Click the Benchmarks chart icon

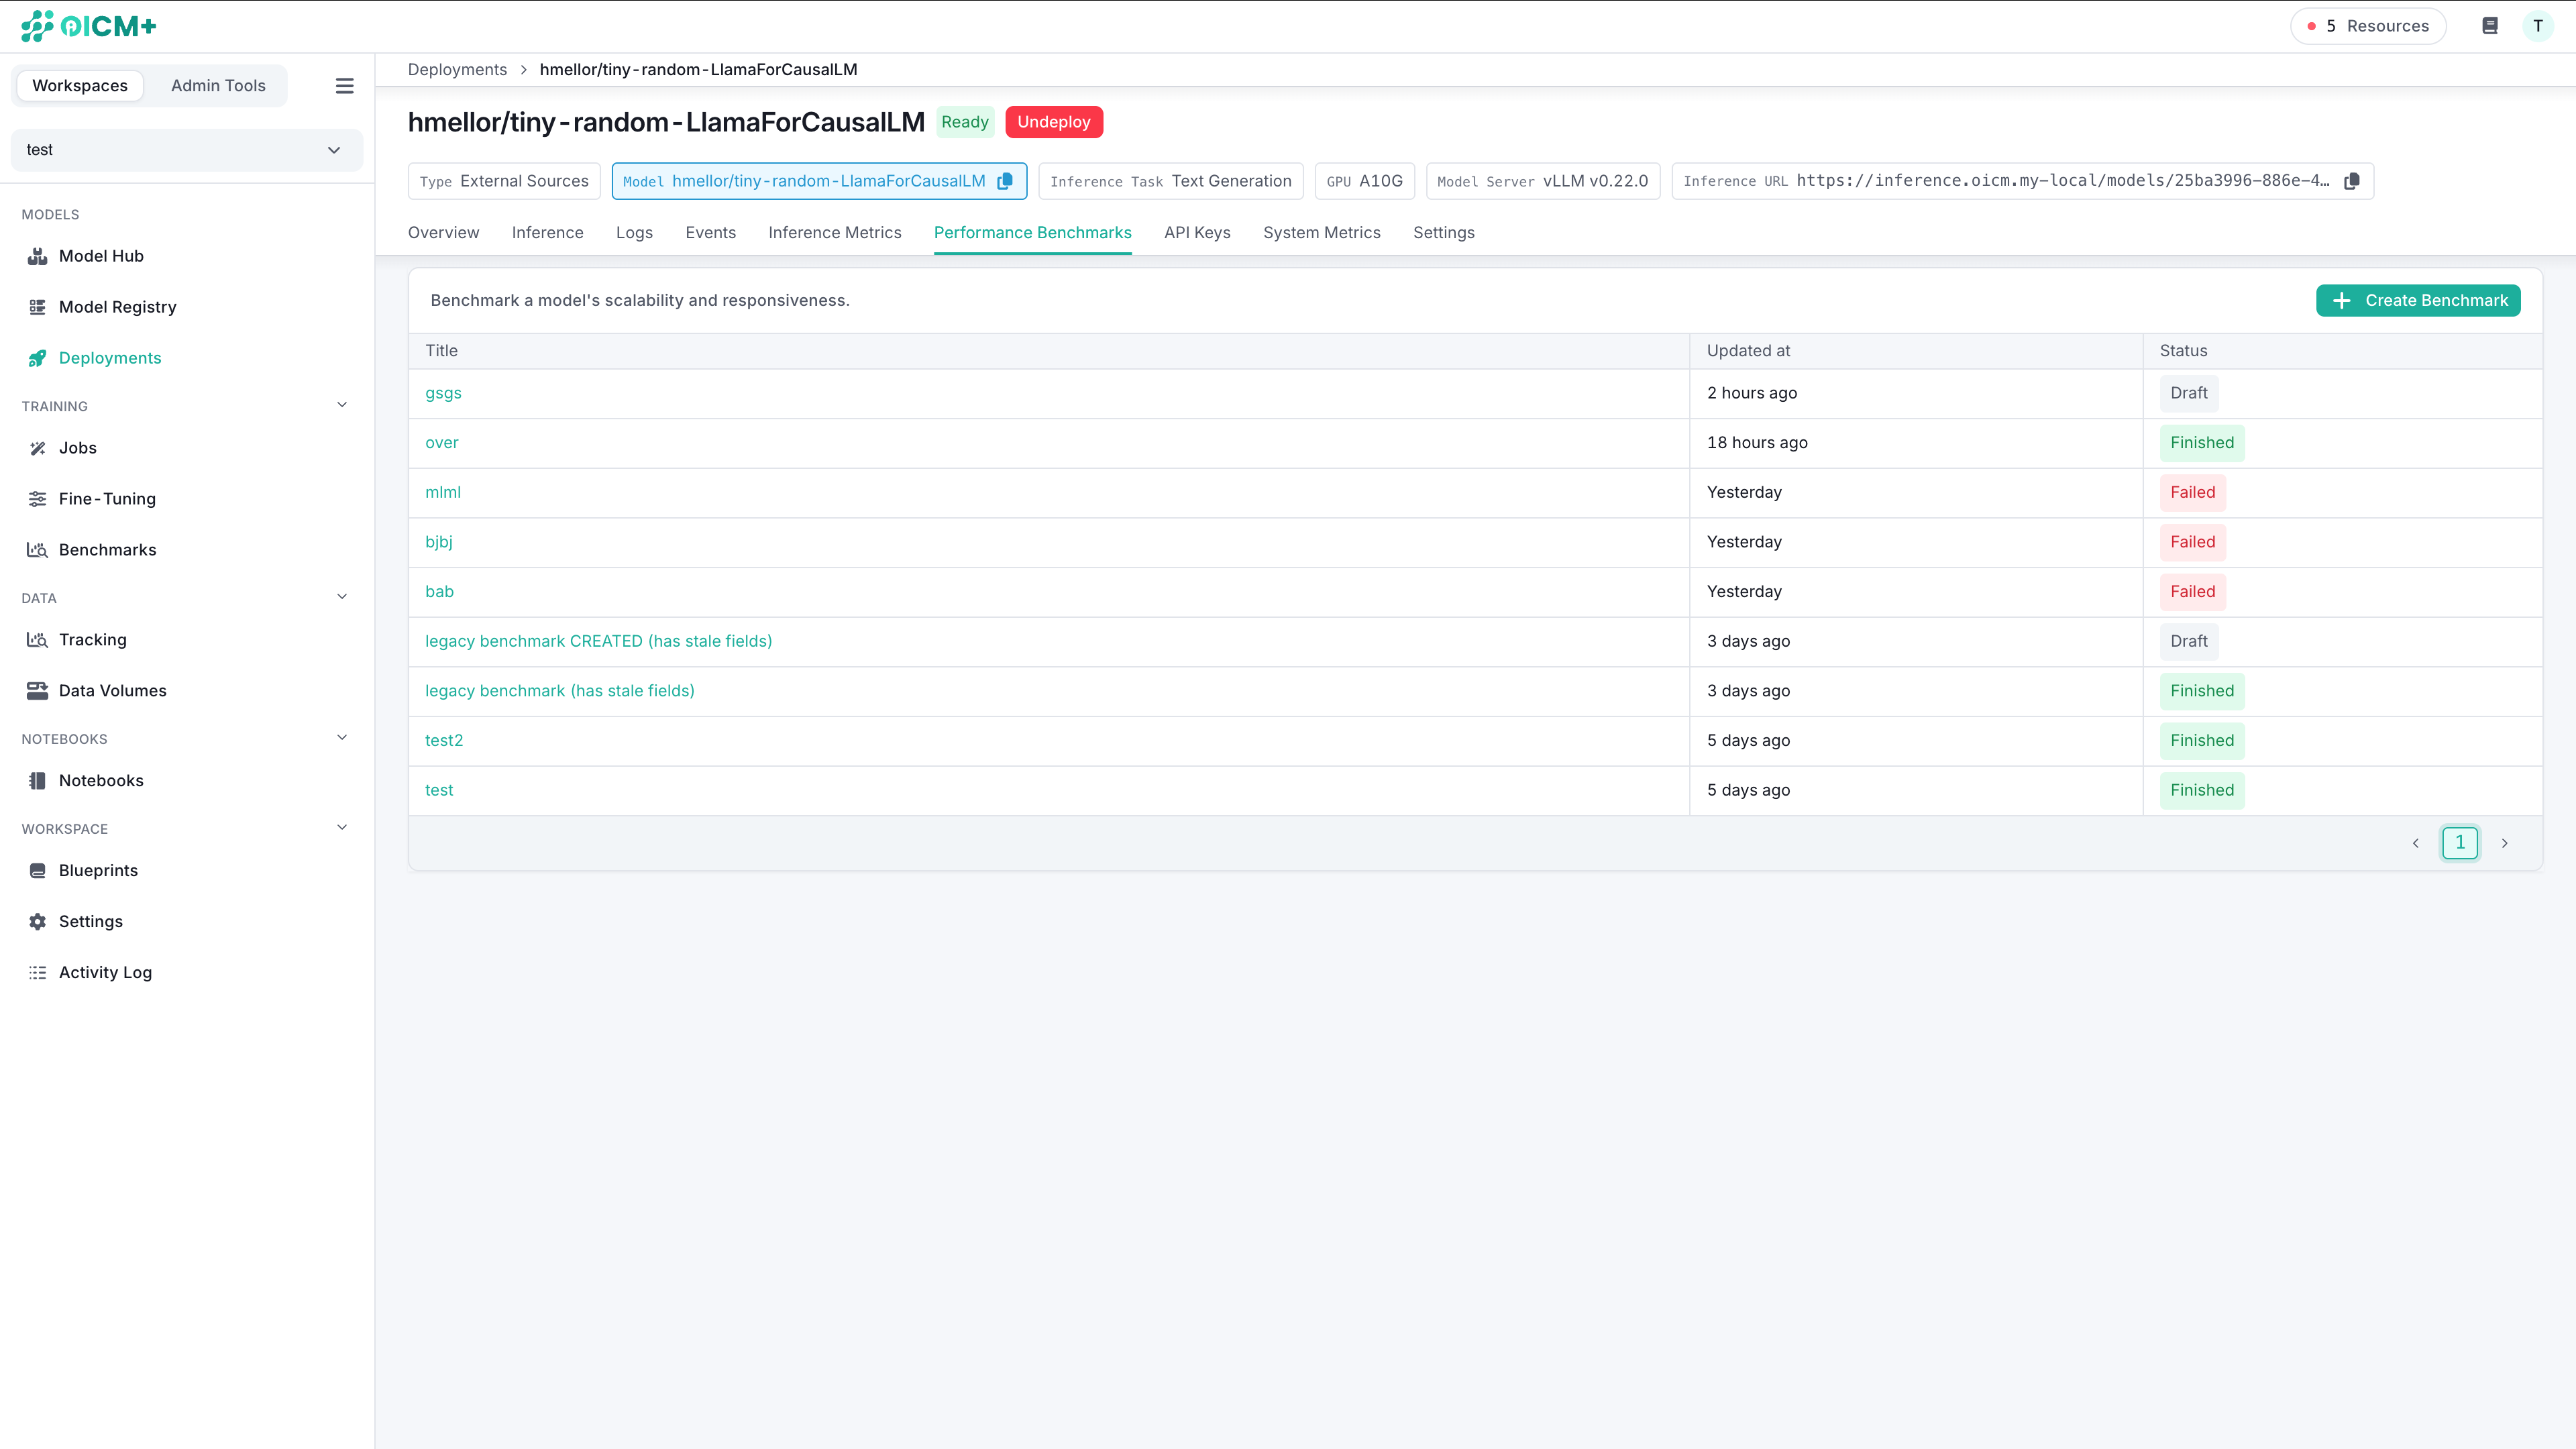[37, 550]
